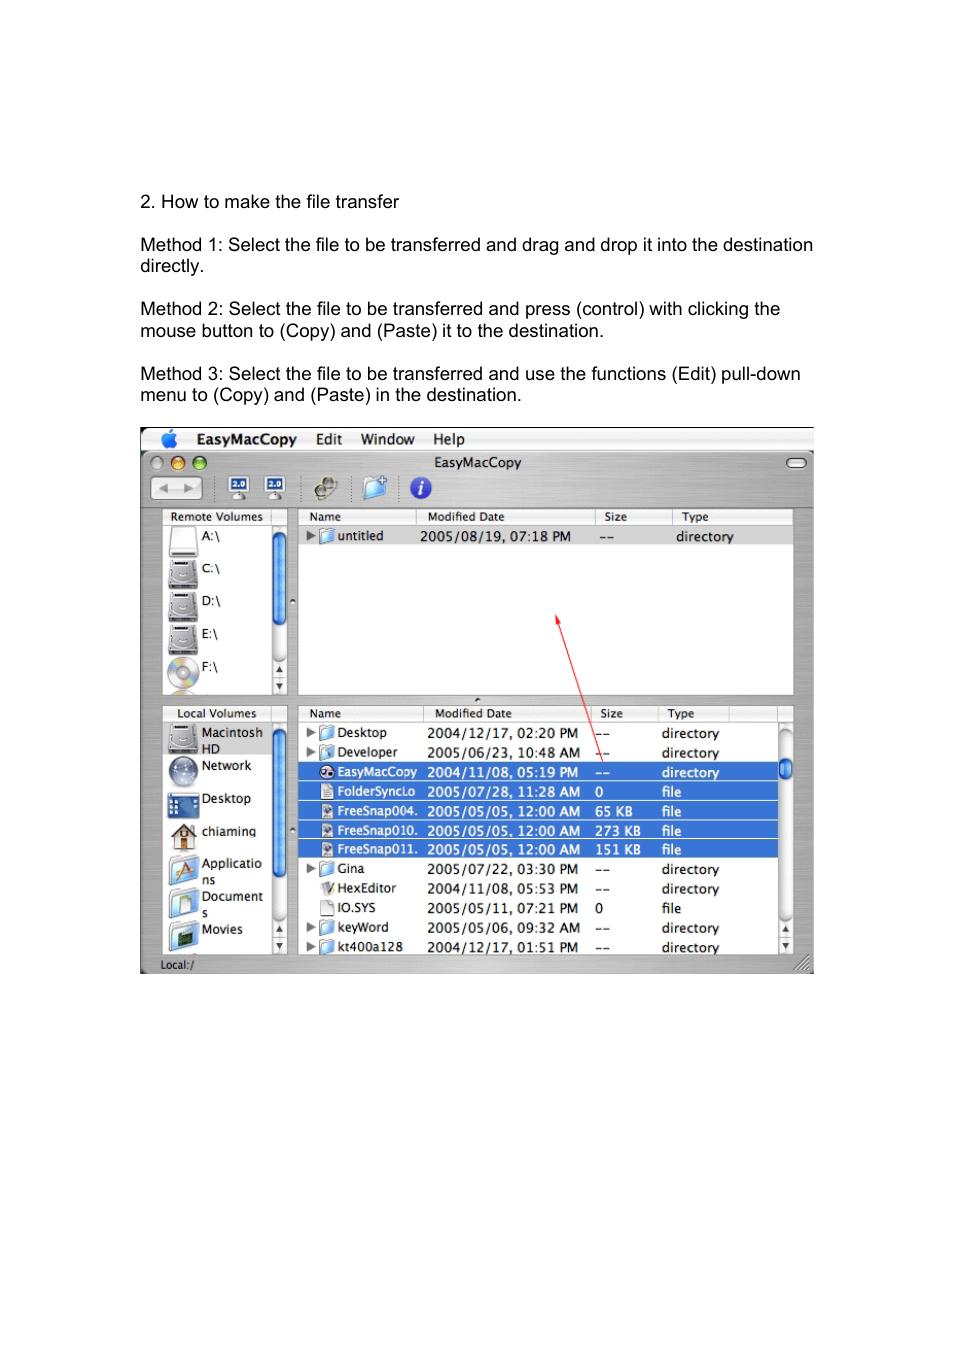Click the Remote Volumes scroll down arrow
Viewport: 954px width, 1350px height.
[279, 686]
